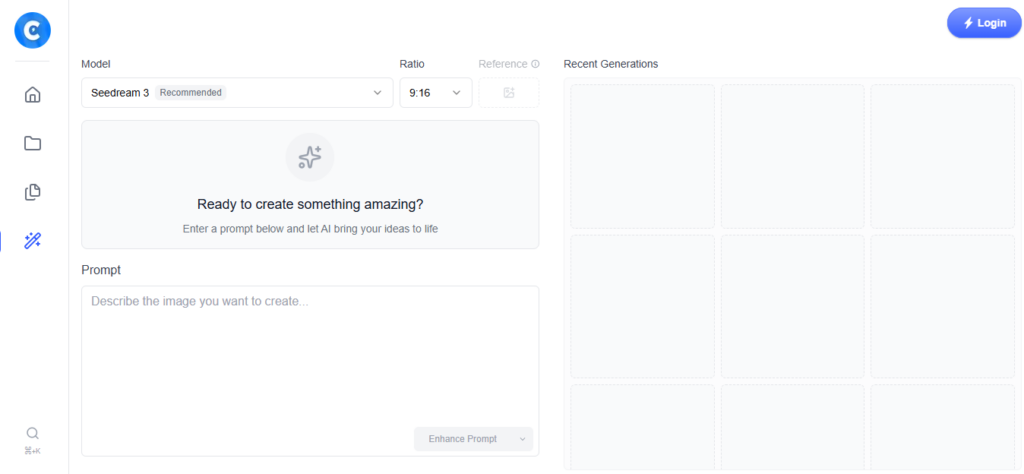Click the Recommended badge in the model selector

(191, 93)
